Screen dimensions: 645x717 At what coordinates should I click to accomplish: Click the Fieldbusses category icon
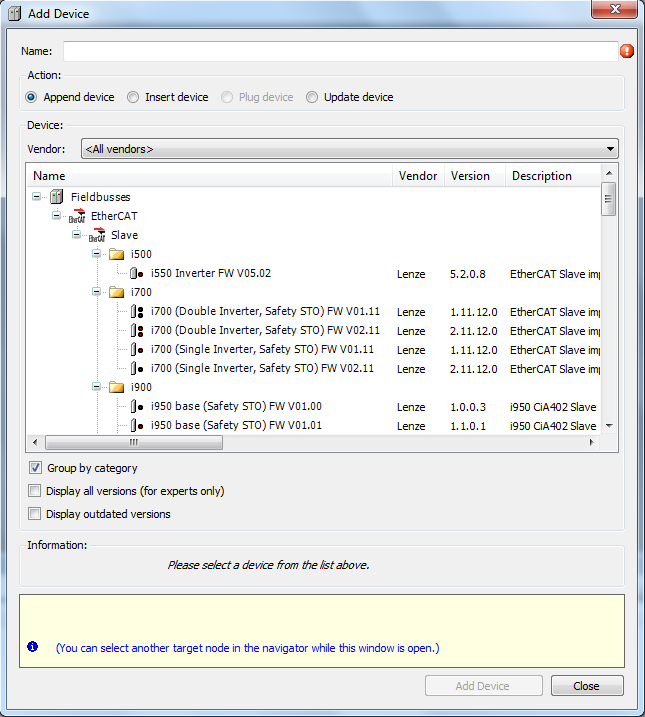pos(57,197)
